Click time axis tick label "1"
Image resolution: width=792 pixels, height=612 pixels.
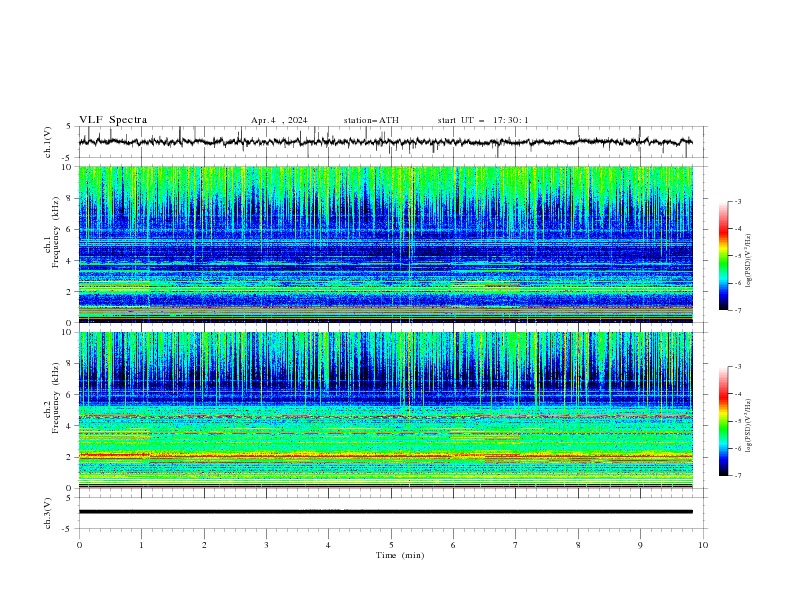click(x=141, y=545)
